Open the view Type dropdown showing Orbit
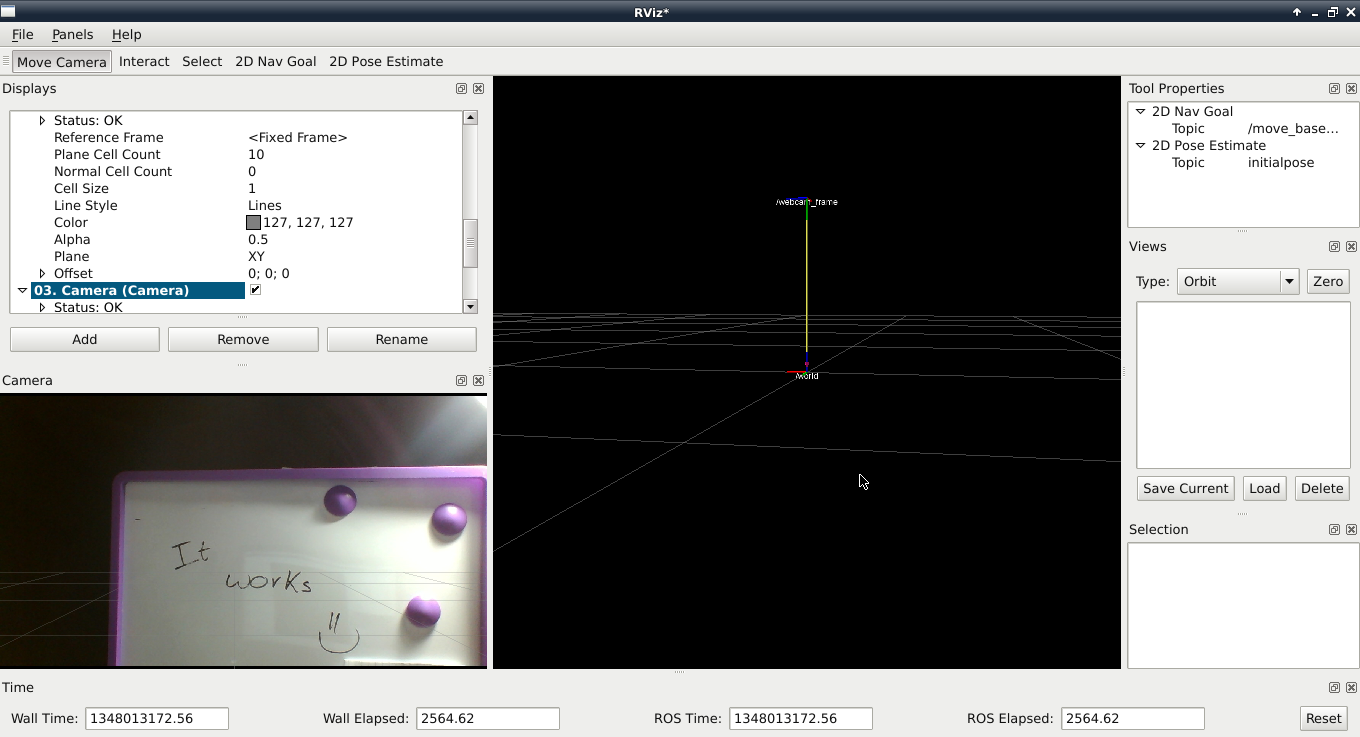This screenshot has width=1360, height=737. (1237, 282)
